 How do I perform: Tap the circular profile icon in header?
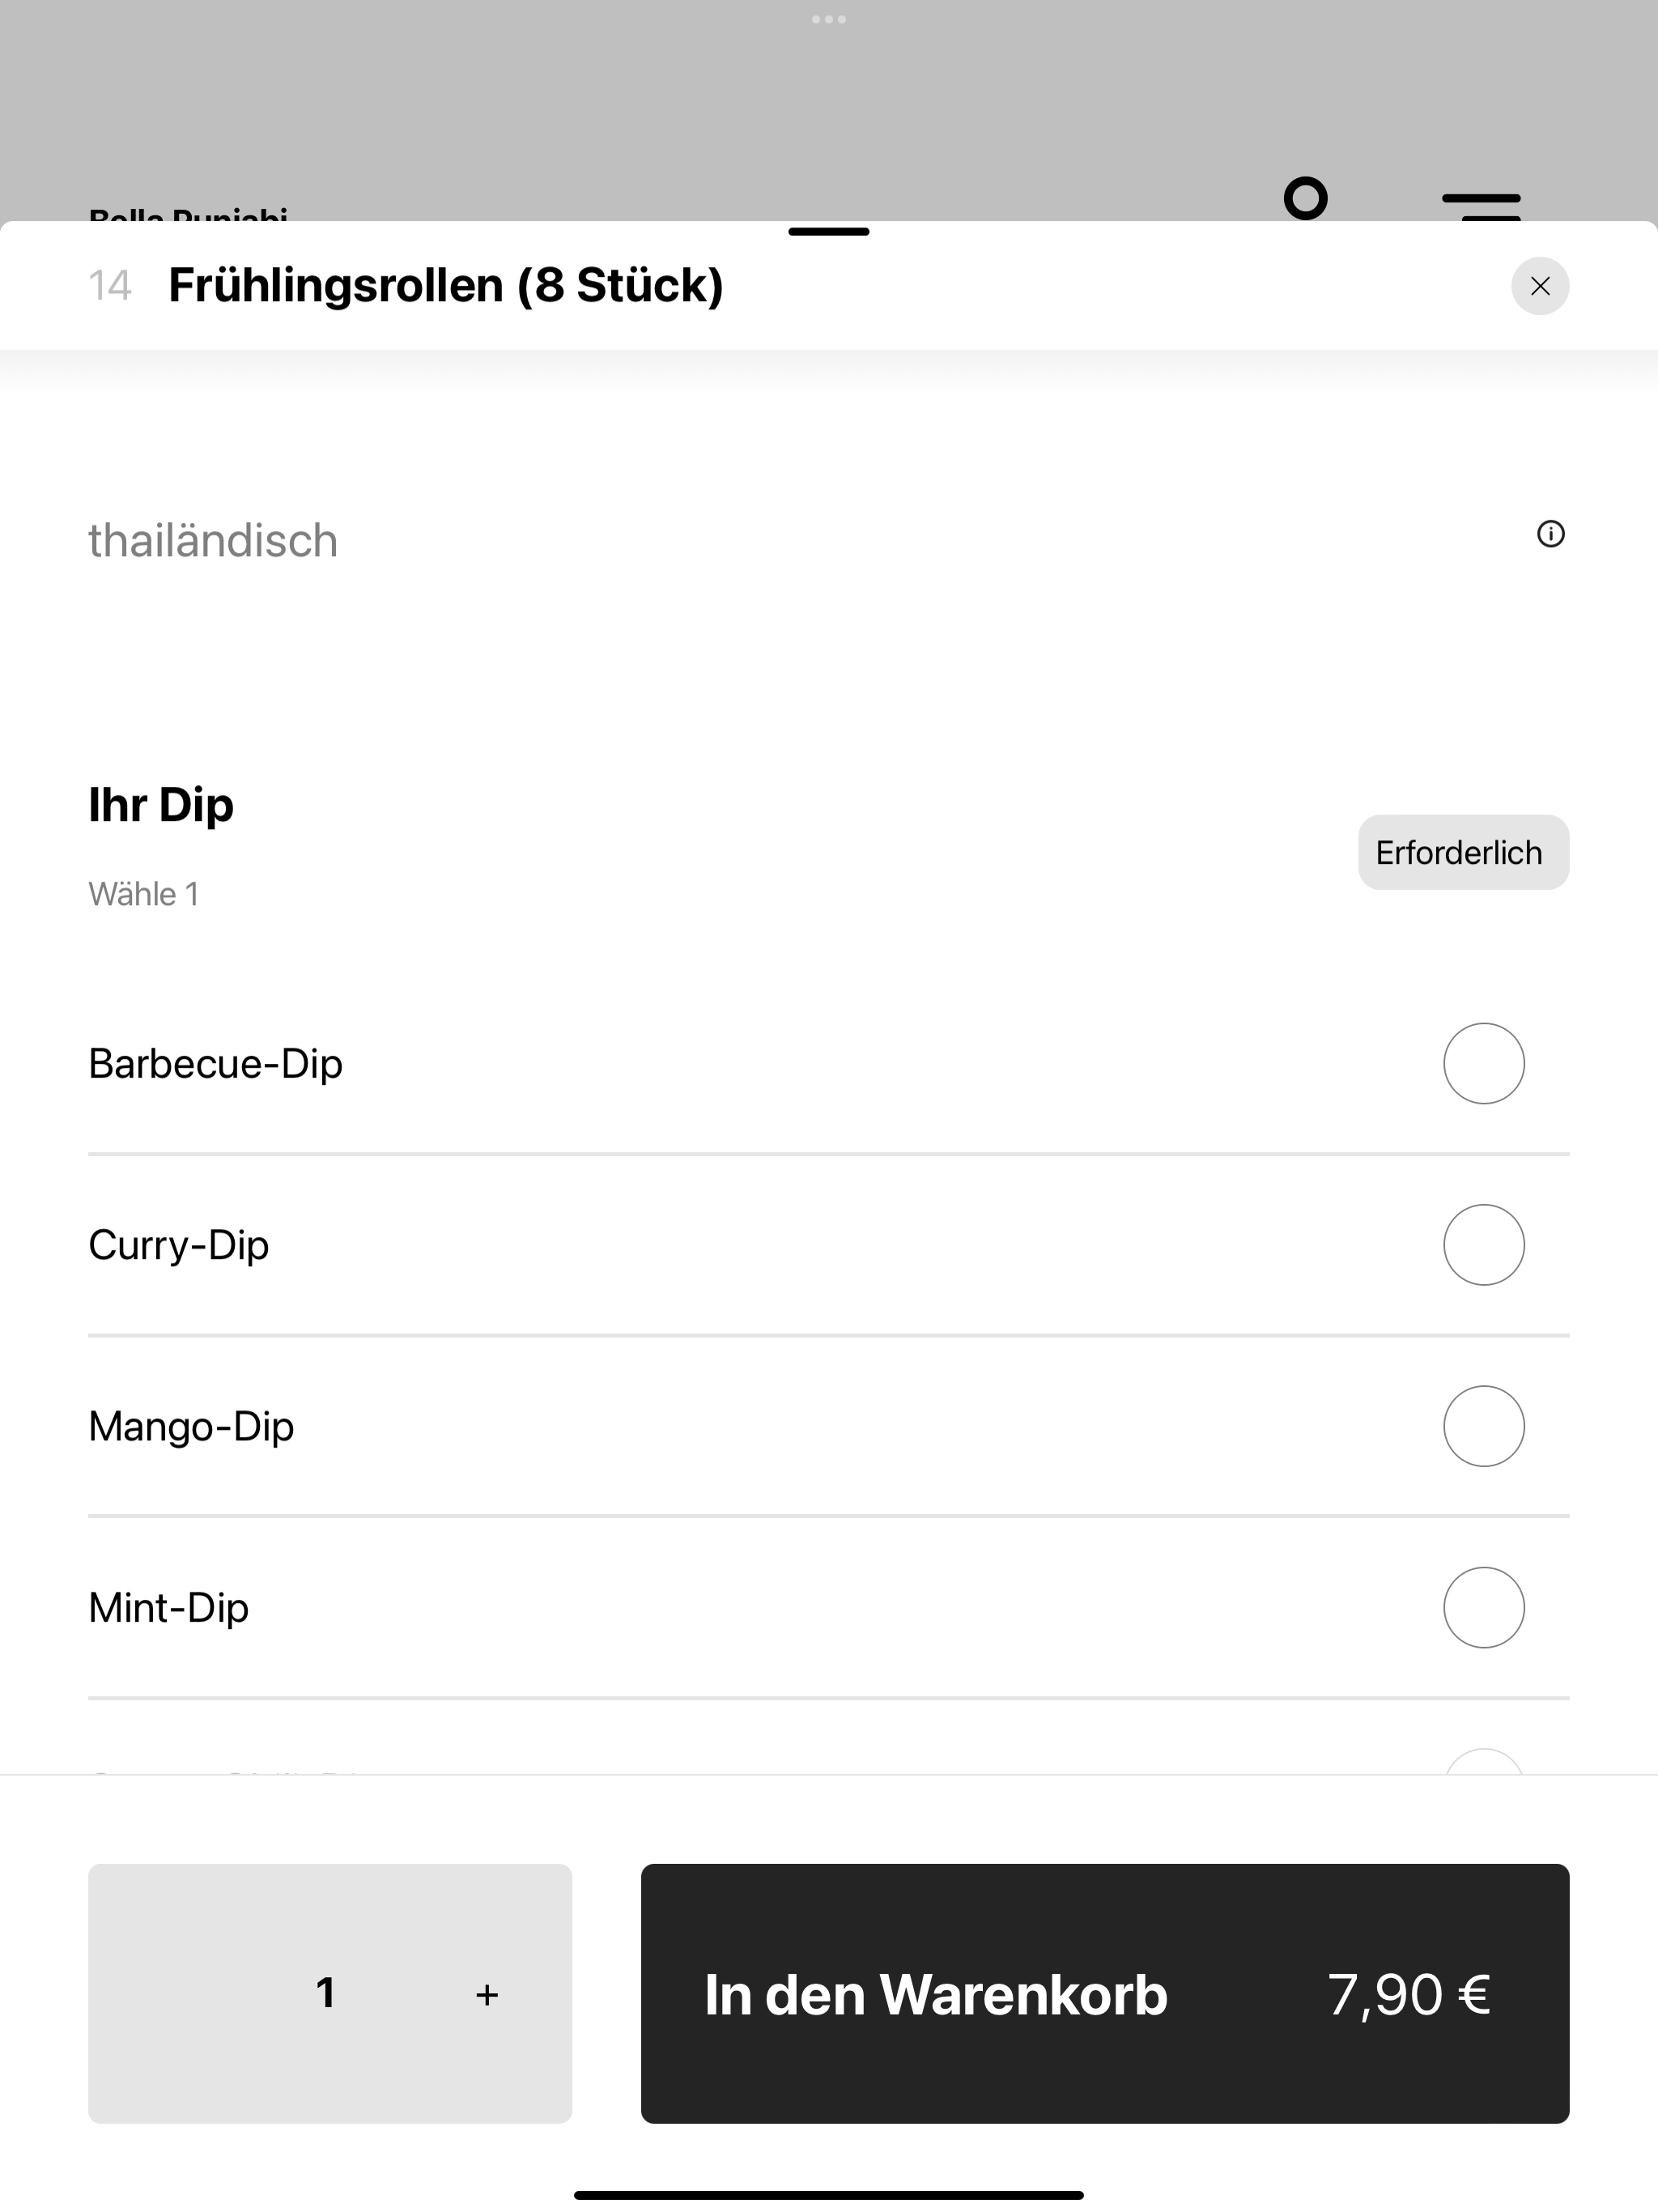1305,198
